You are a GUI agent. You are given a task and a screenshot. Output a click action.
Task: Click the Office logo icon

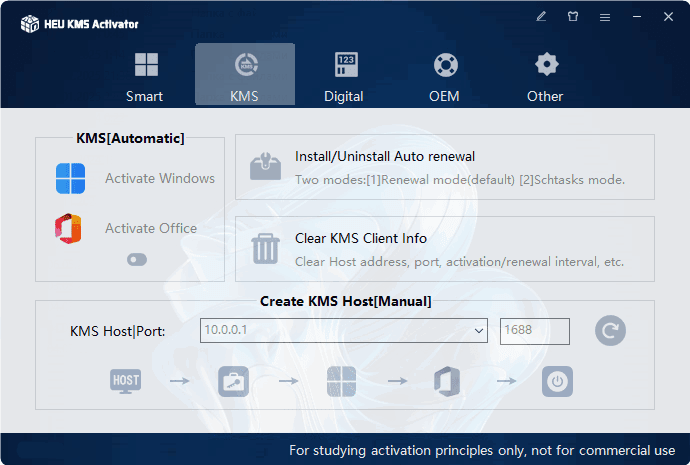[69, 229]
